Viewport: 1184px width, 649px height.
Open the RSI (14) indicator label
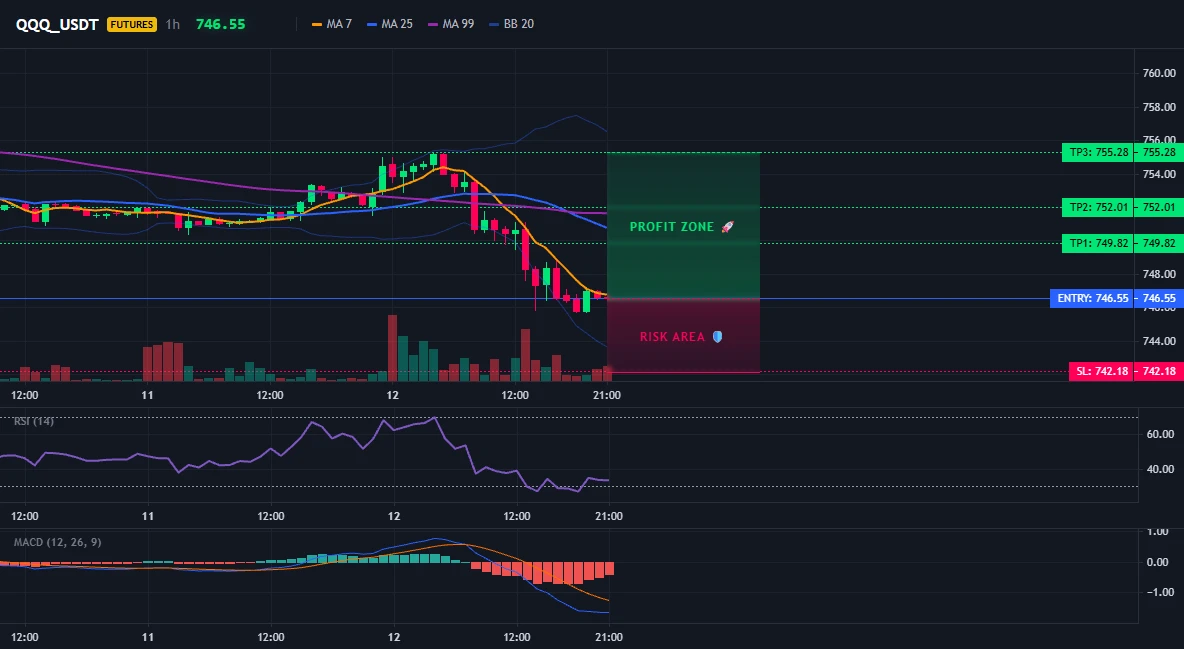[33, 421]
